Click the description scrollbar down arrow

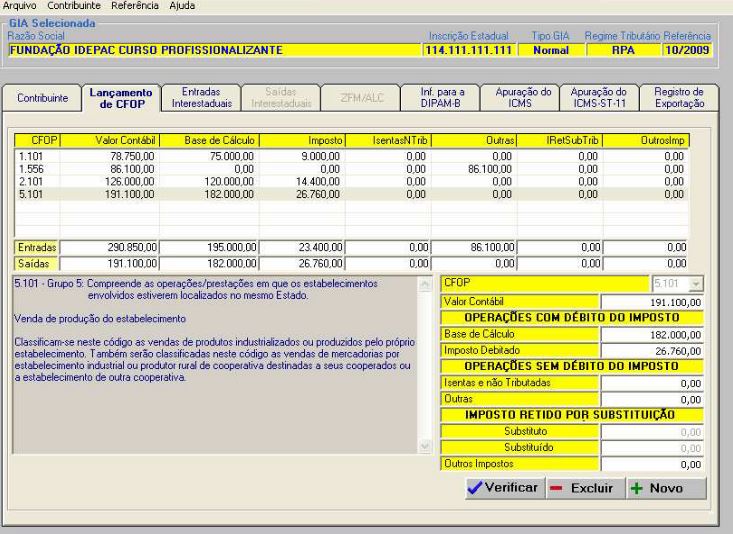[x=424, y=447]
